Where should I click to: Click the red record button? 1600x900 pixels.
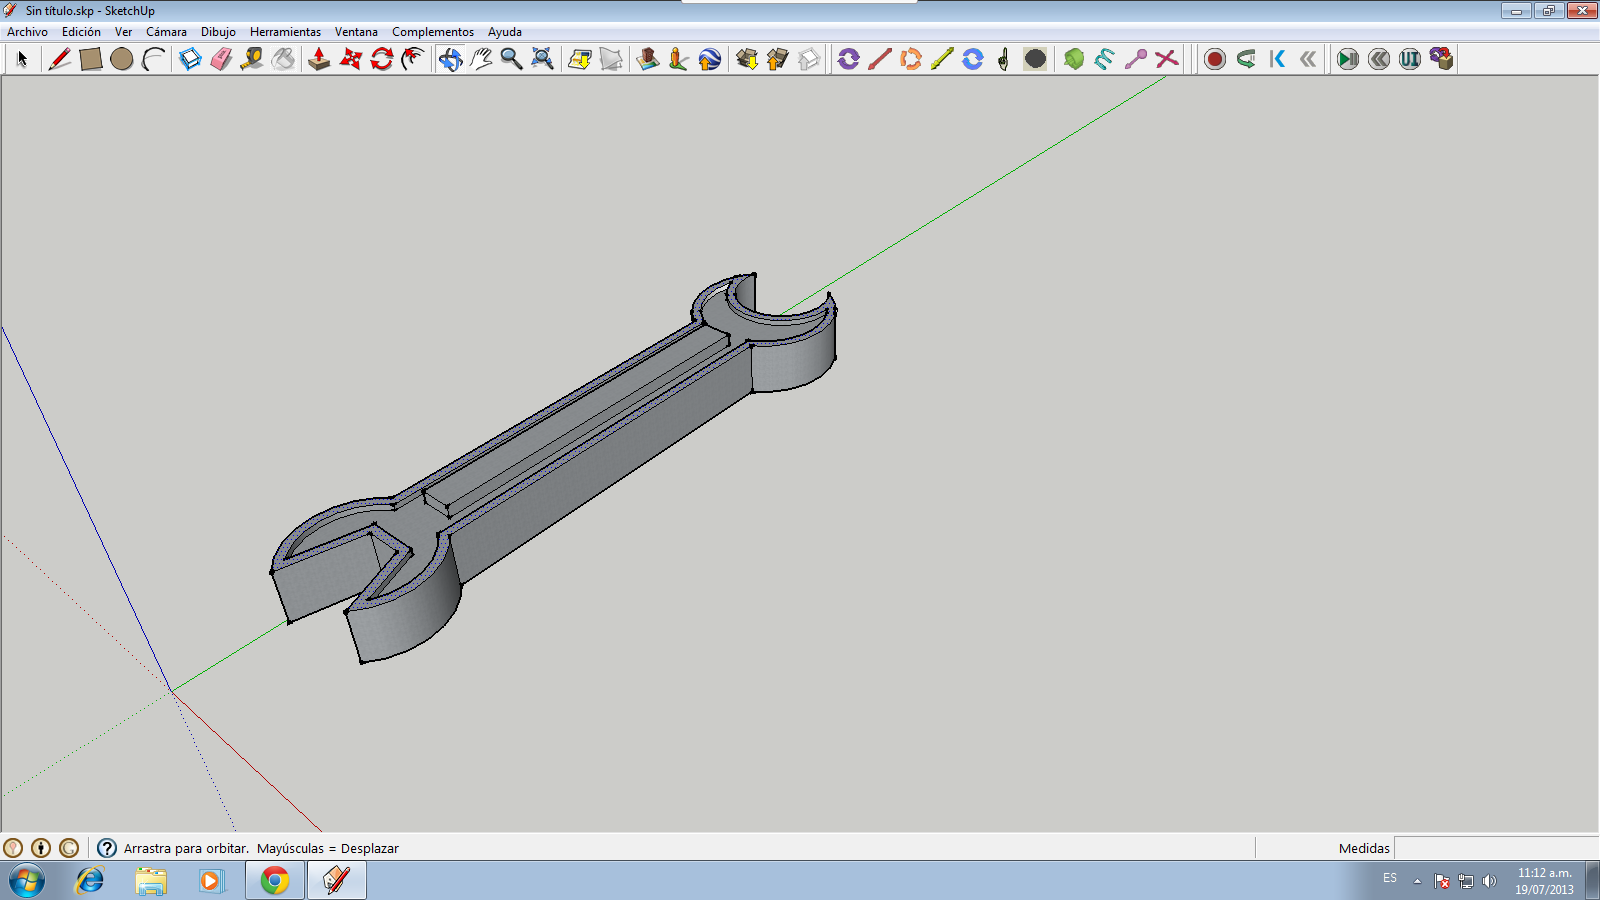pos(1215,59)
